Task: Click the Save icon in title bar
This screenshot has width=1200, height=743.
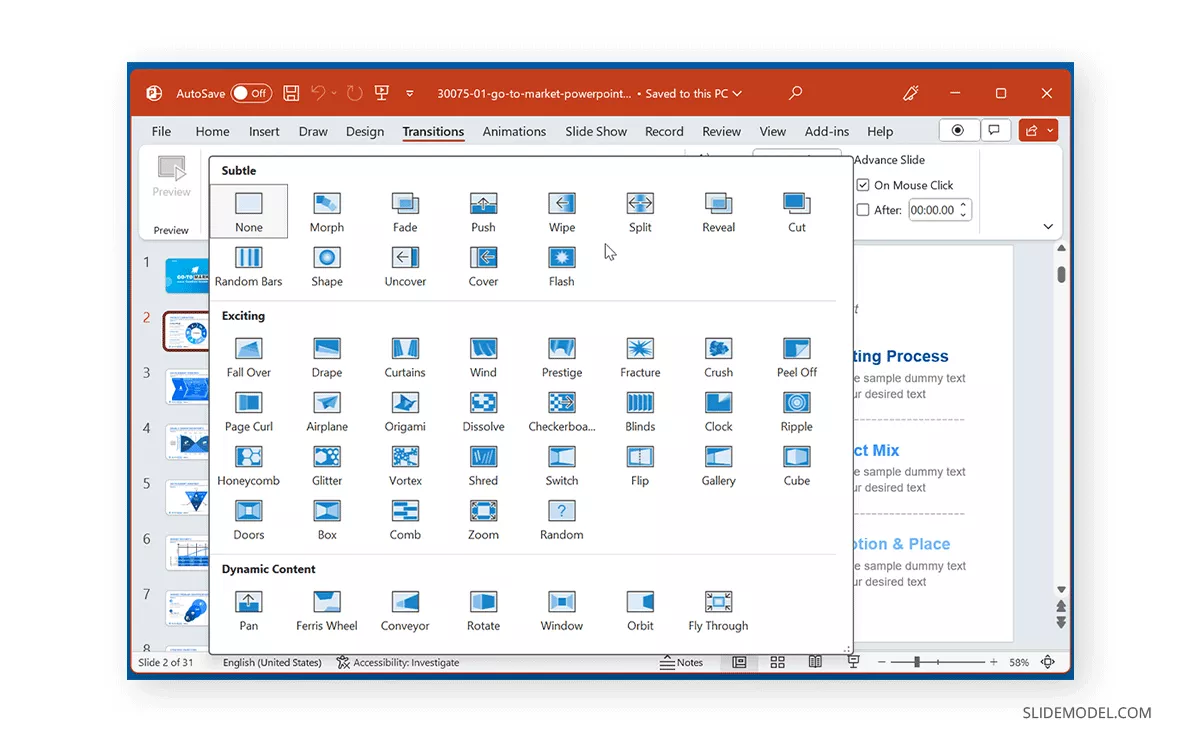Action: click(x=291, y=93)
